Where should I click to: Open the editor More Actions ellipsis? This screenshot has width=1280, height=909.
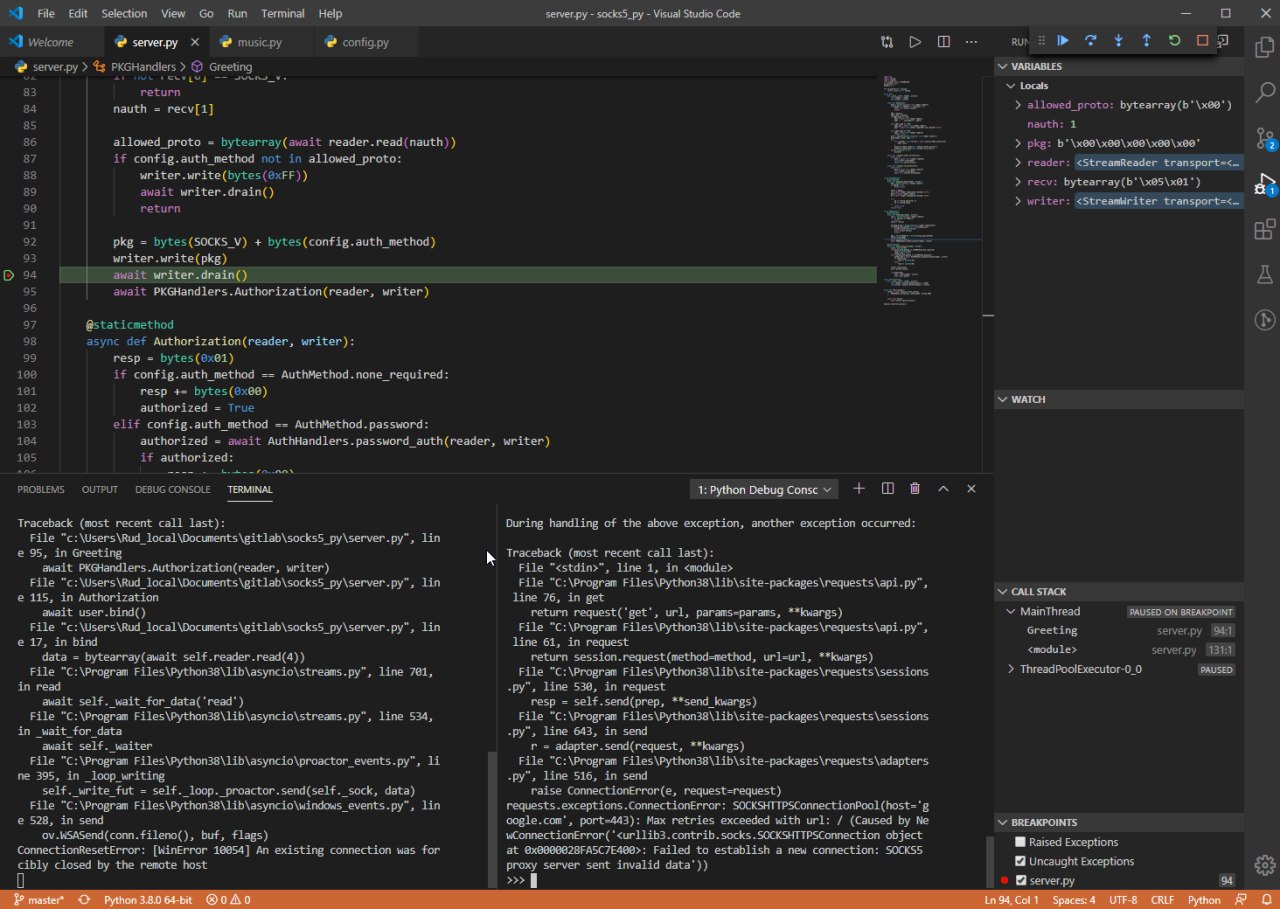[x=971, y=42]
